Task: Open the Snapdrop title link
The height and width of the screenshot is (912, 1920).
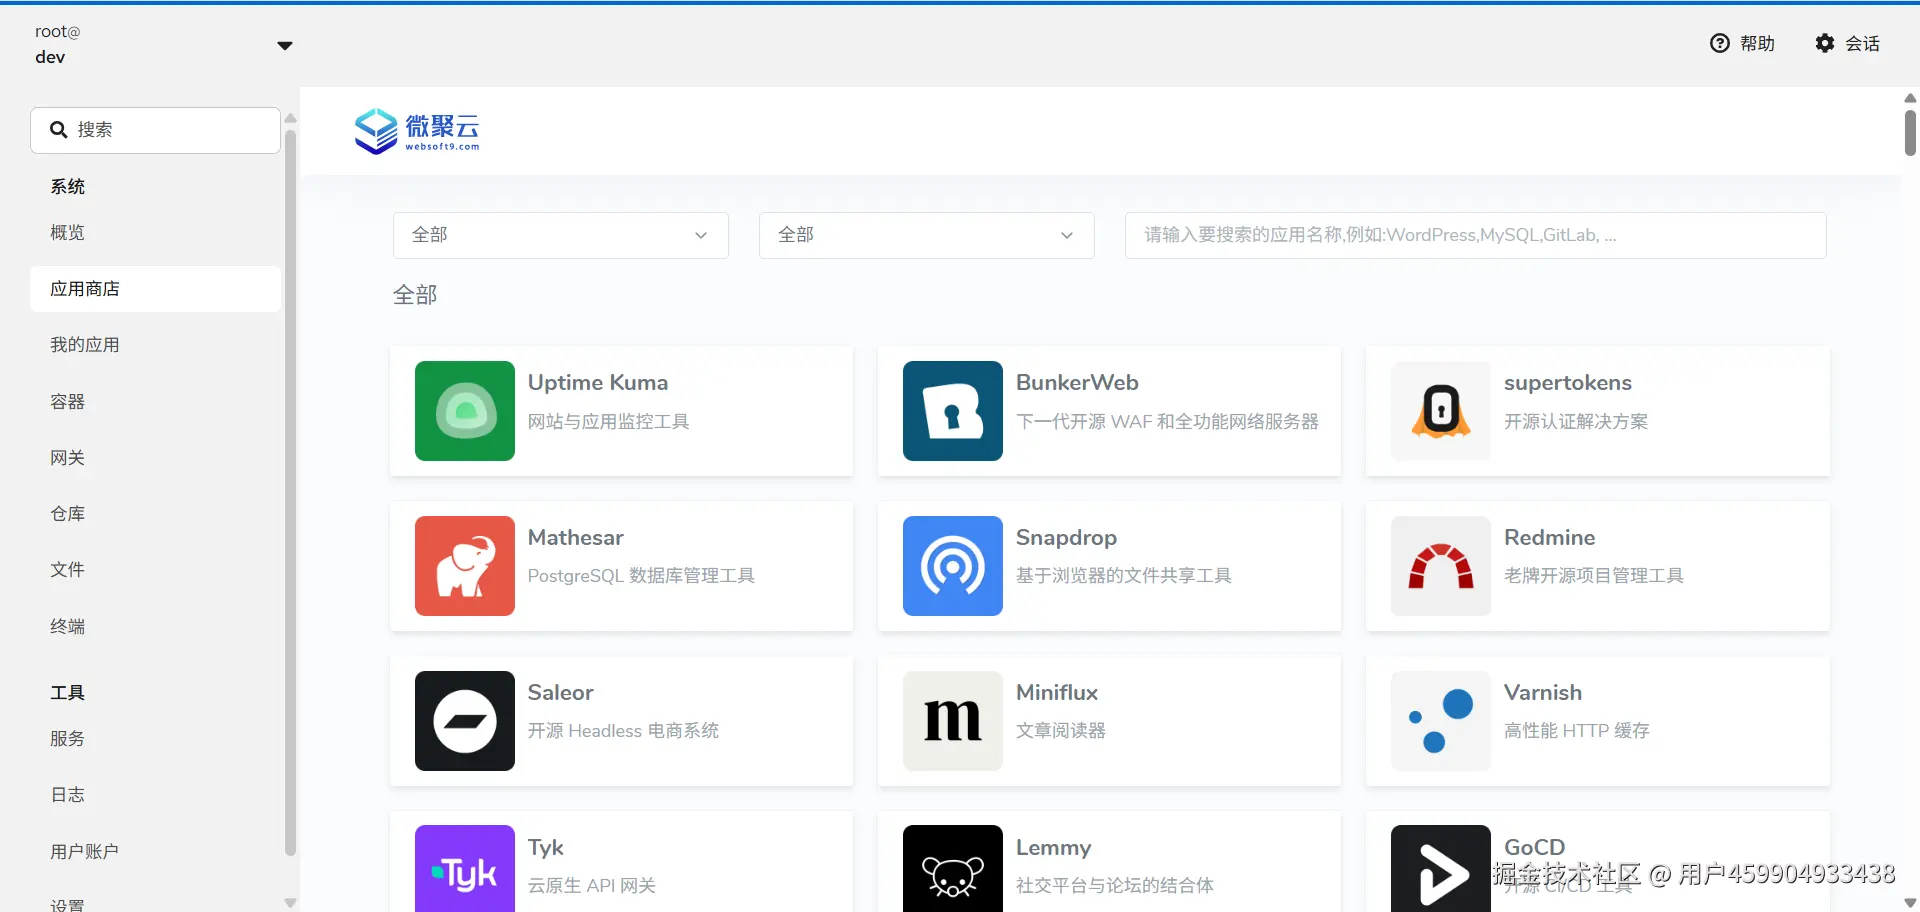Action: point(1066,537)
